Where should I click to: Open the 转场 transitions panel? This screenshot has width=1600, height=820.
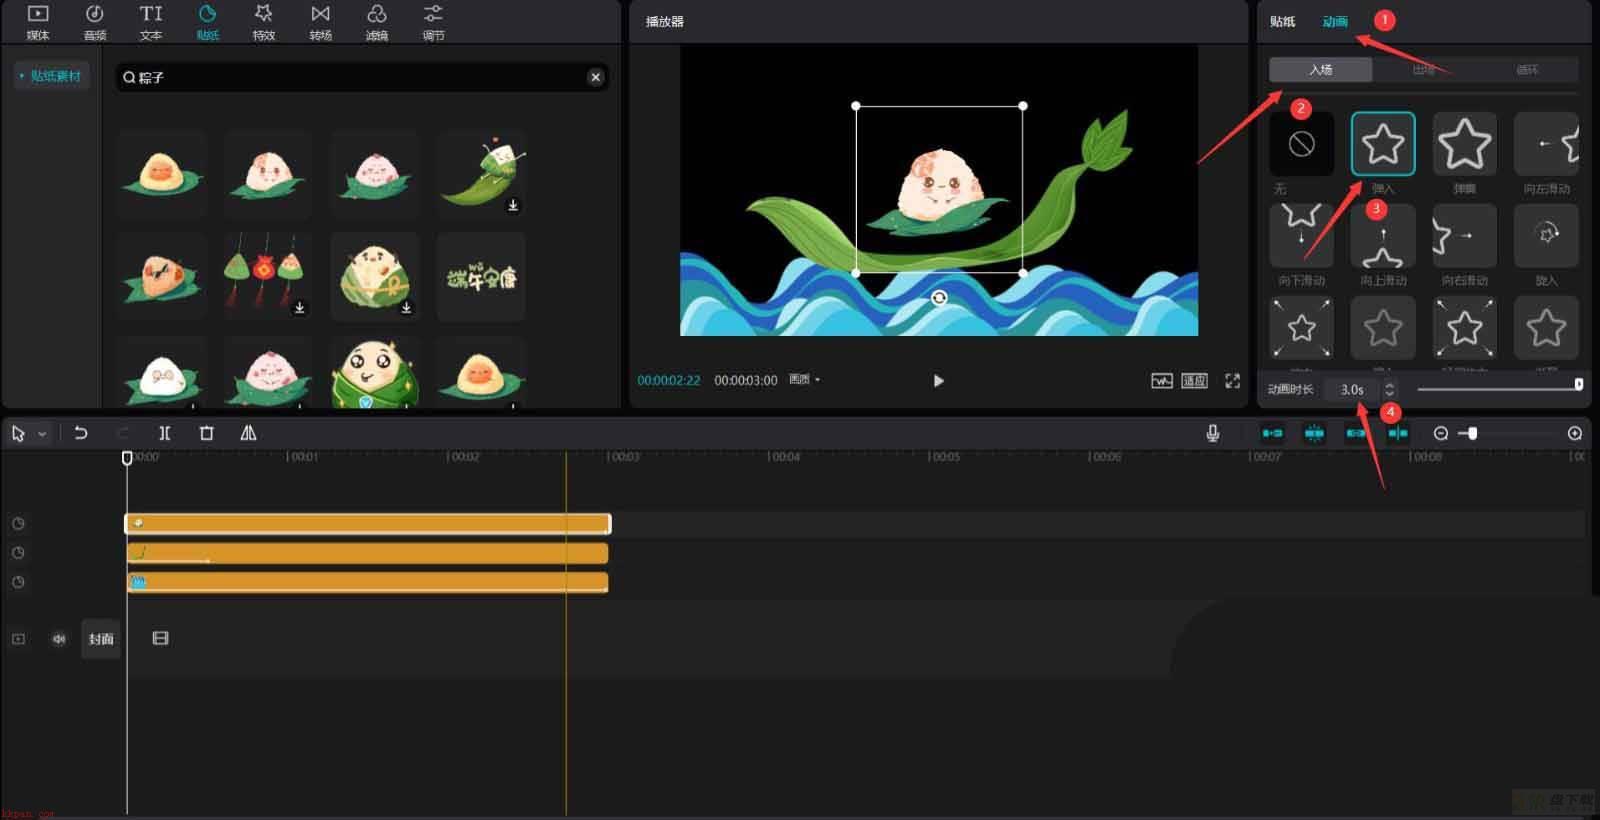click(x=320, y=22)
